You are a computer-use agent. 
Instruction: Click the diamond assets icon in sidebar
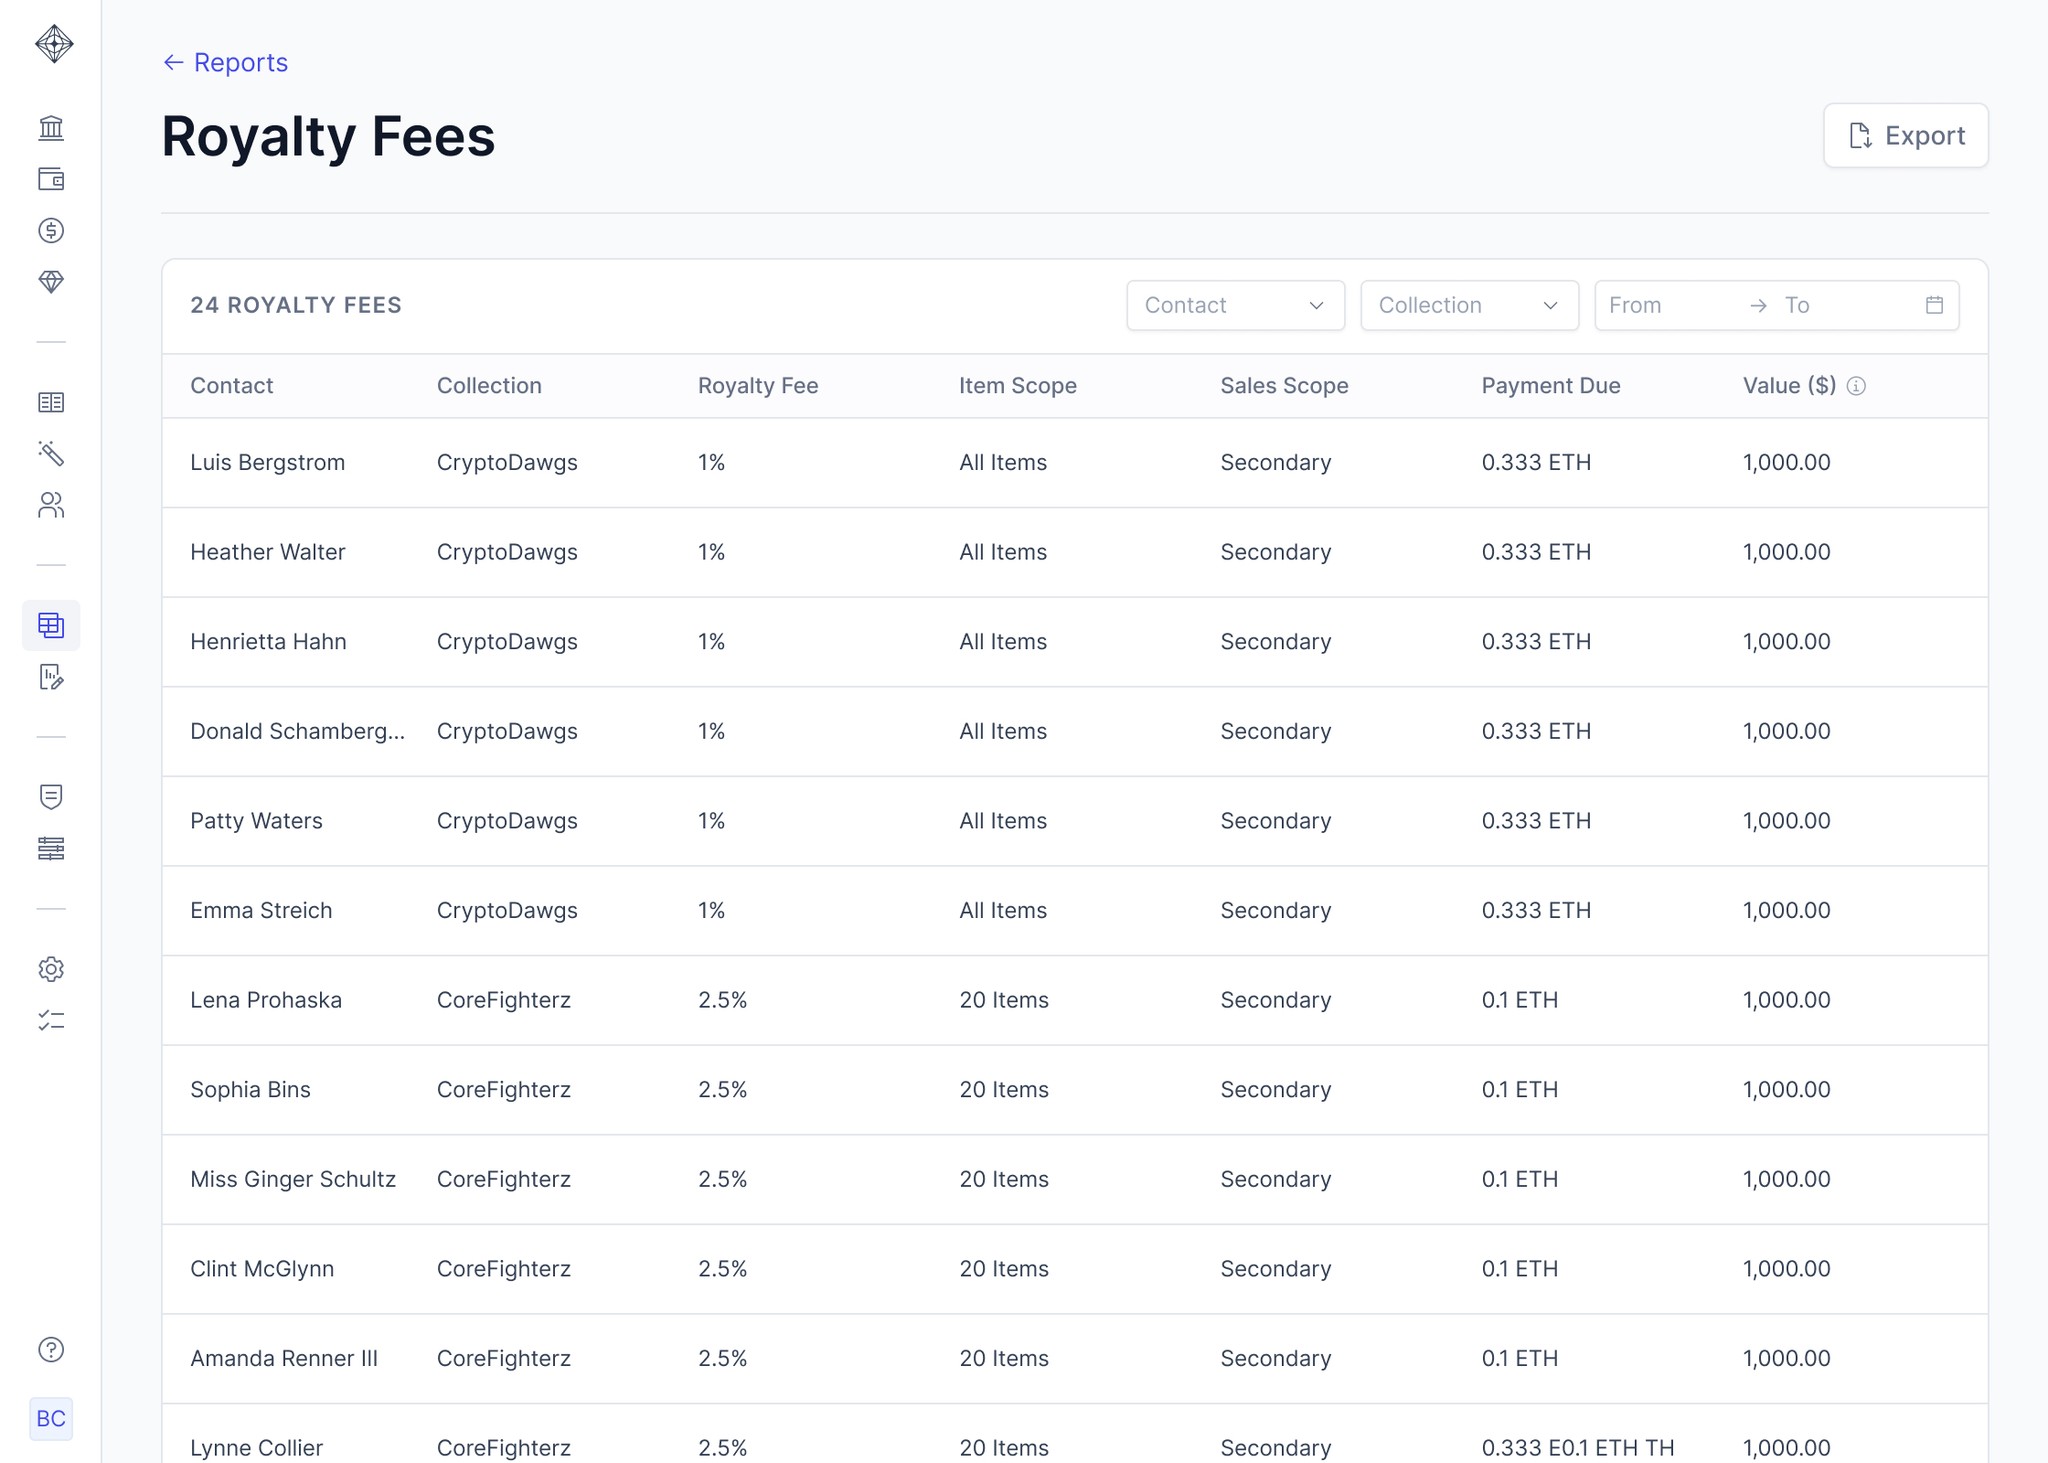51,282
